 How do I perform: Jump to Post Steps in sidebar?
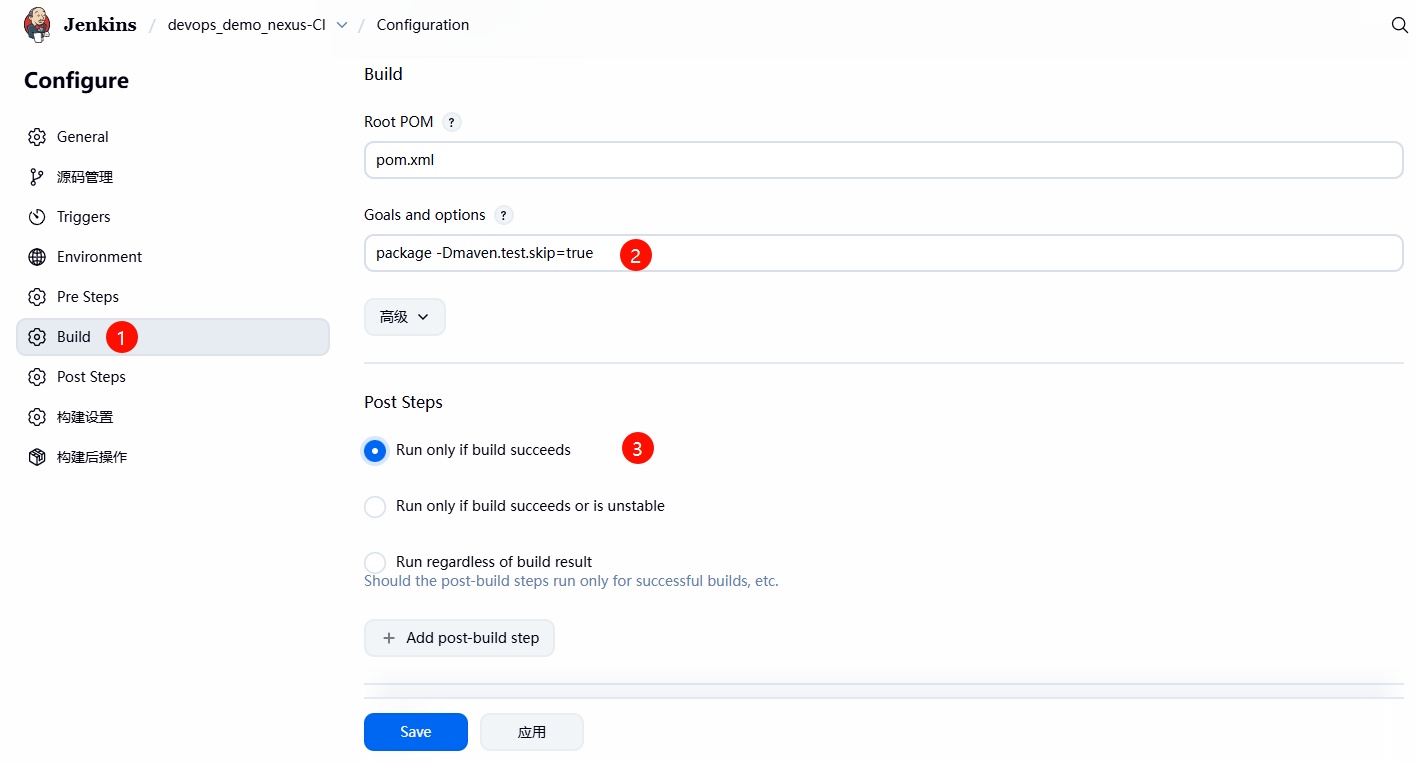pos(91,377)
